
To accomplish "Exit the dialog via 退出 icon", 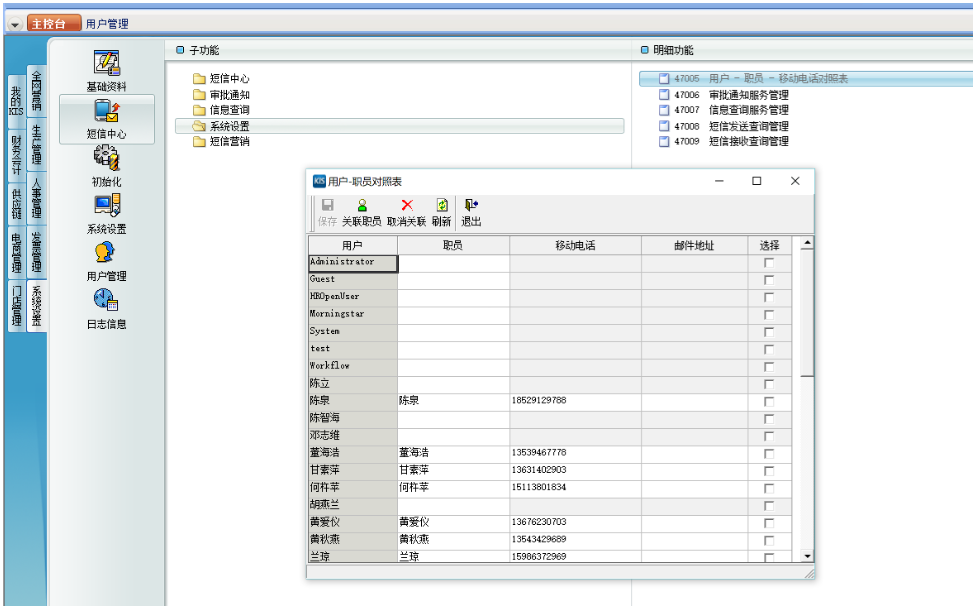I will pyautogui.click(x=471, y=211).
